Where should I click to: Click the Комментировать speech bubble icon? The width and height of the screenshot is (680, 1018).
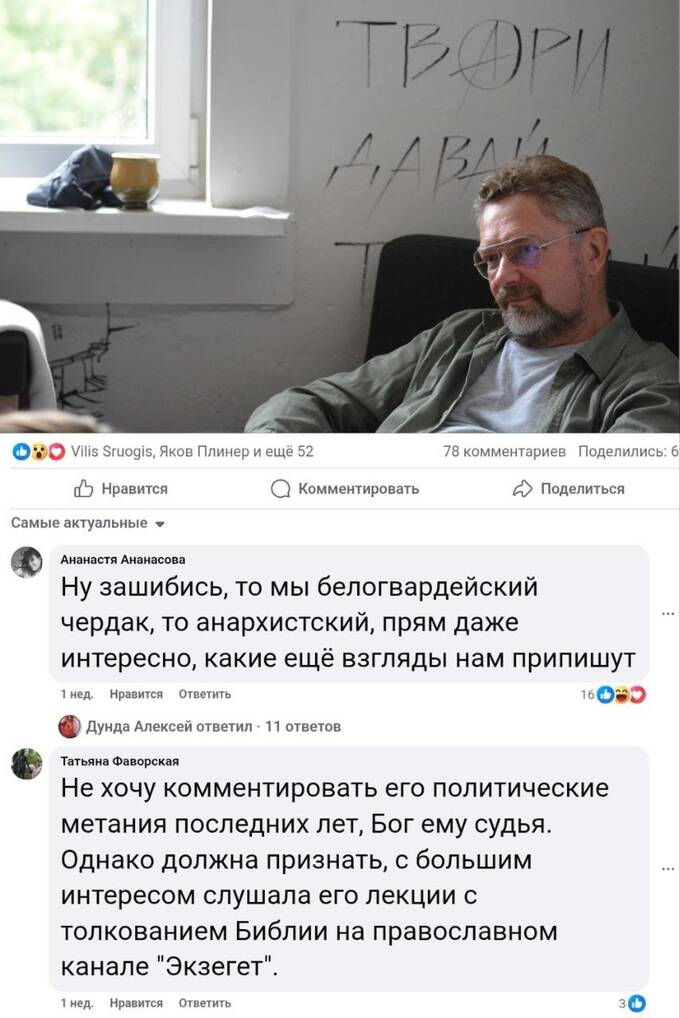click(x=280, y=489)
